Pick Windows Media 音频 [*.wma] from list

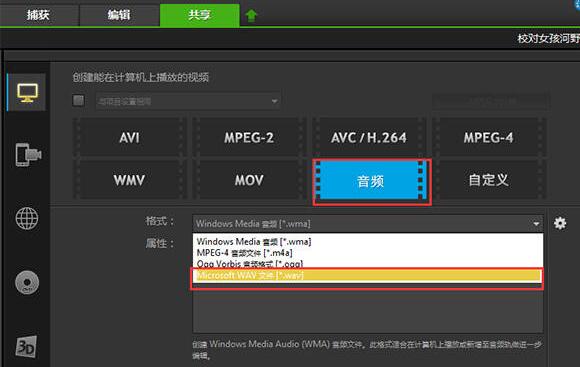(368, 242)
